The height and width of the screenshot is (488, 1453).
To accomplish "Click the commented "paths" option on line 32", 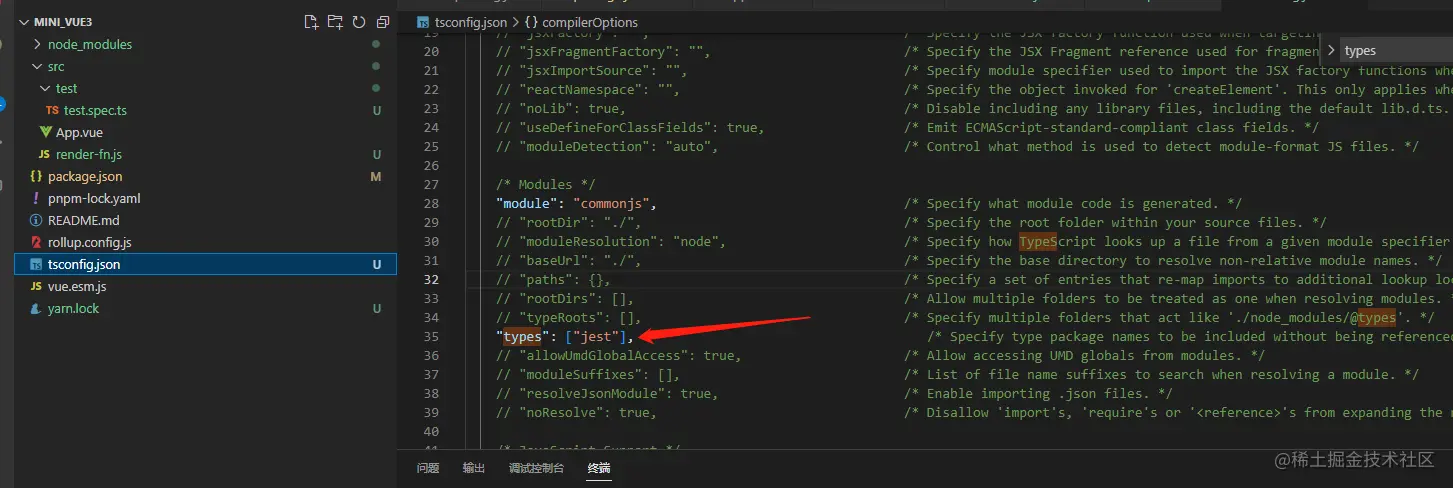I will point(552,280).
